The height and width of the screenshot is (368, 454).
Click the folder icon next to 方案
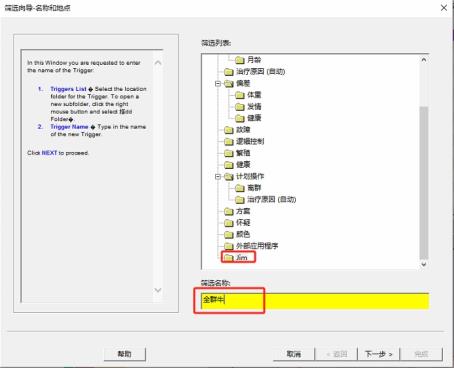229,211
